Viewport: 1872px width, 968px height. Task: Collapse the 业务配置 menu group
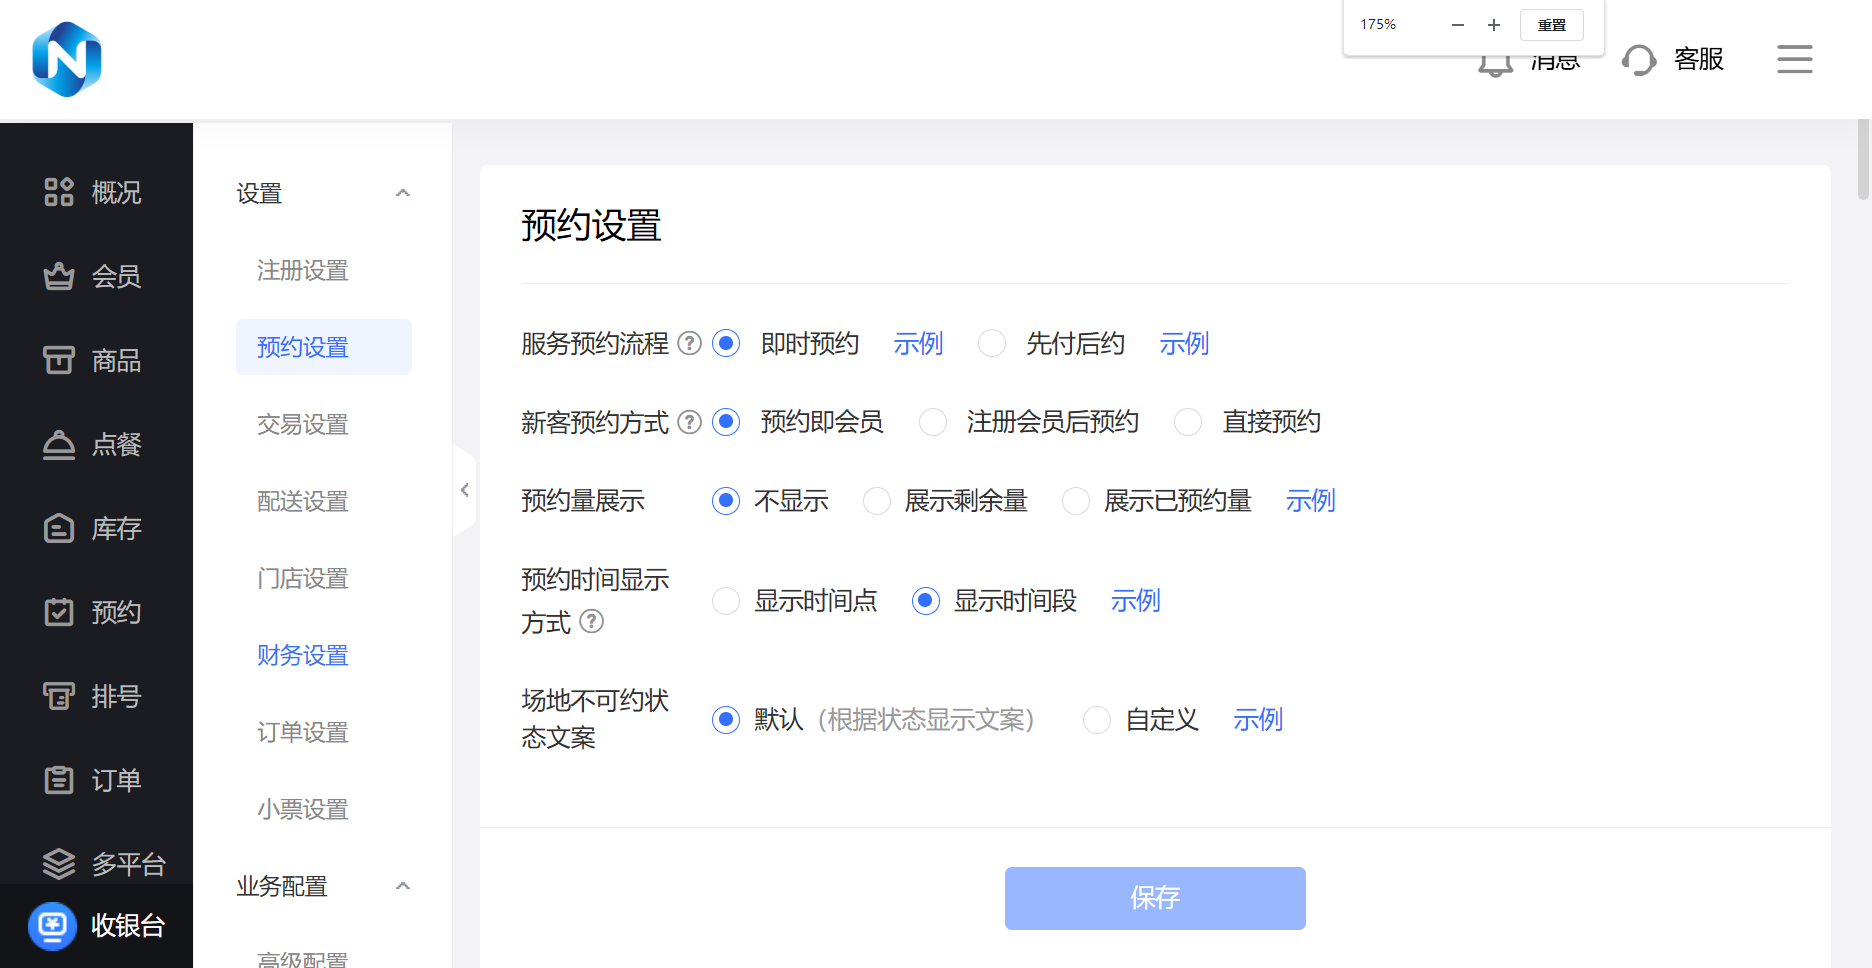[x=403, y=886]
